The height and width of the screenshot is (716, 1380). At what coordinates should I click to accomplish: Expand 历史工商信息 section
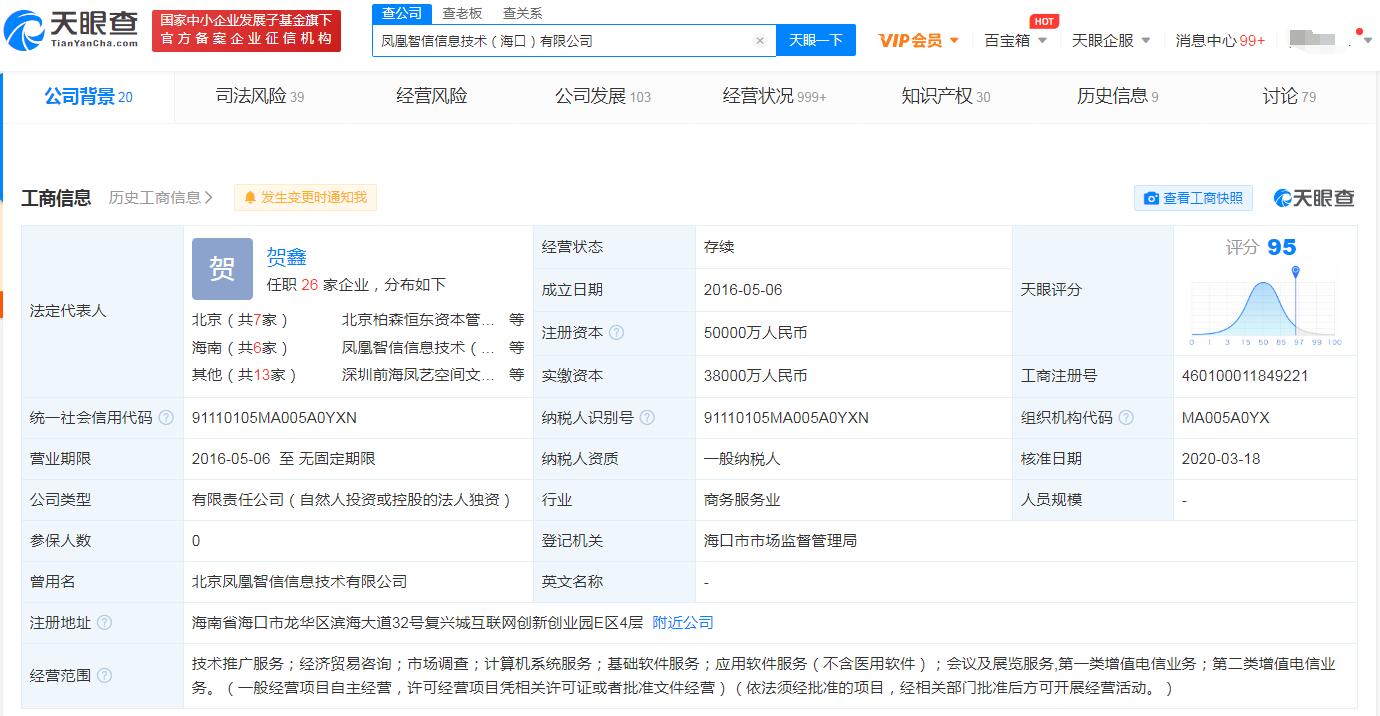[160, 198]
